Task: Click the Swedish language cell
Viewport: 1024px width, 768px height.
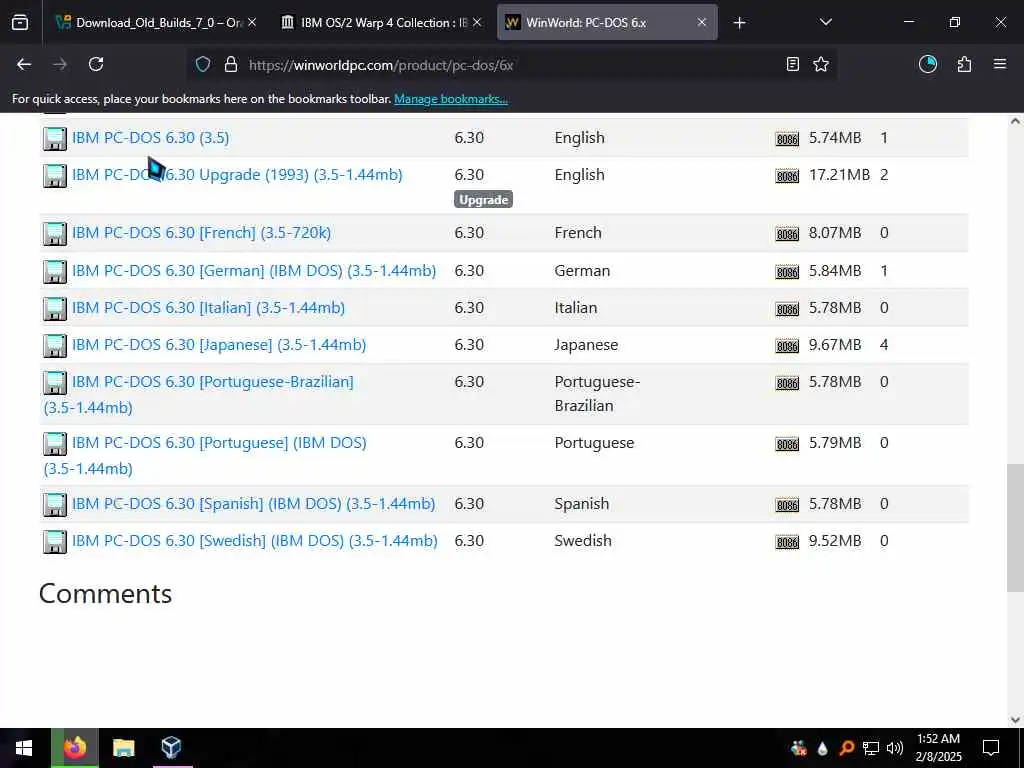Action: click(583, 541)
